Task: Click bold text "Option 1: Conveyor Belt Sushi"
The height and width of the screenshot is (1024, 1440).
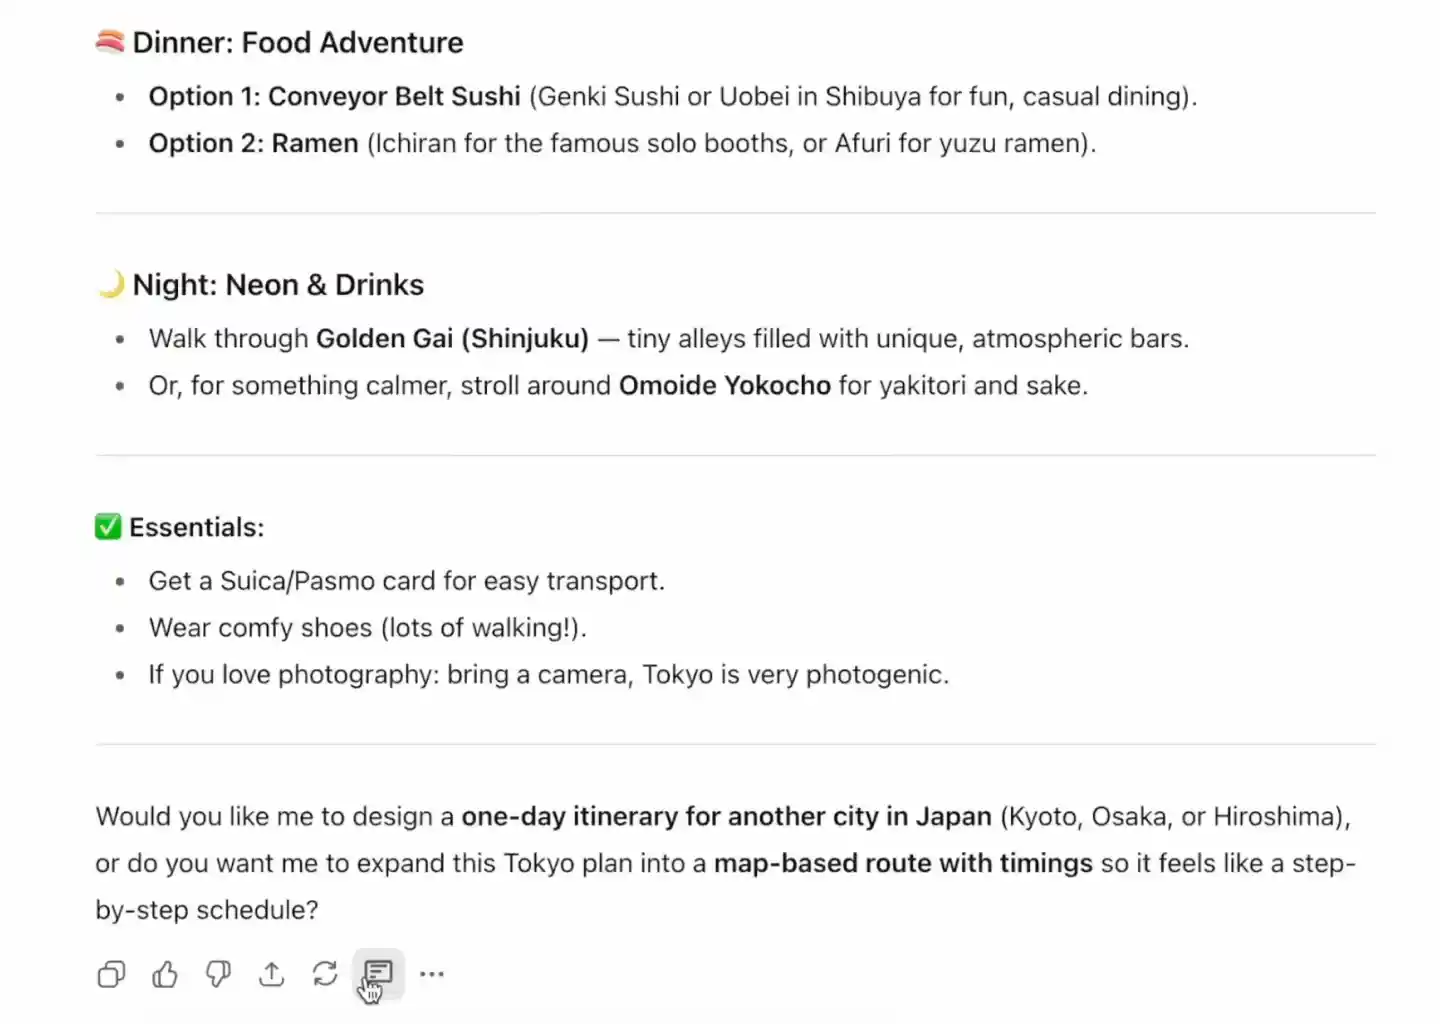Action: 334,96
